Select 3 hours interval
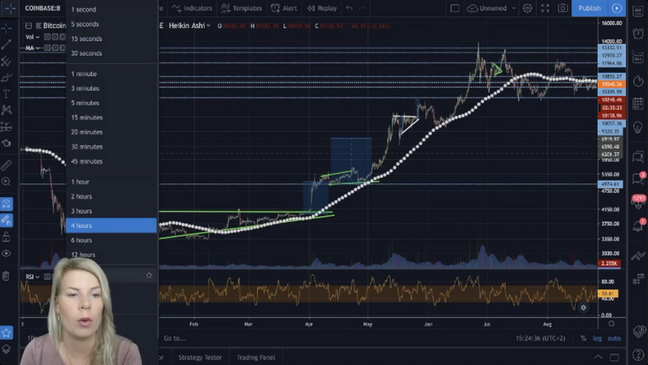This screenshot has width=648, height=365. point(112,211)
